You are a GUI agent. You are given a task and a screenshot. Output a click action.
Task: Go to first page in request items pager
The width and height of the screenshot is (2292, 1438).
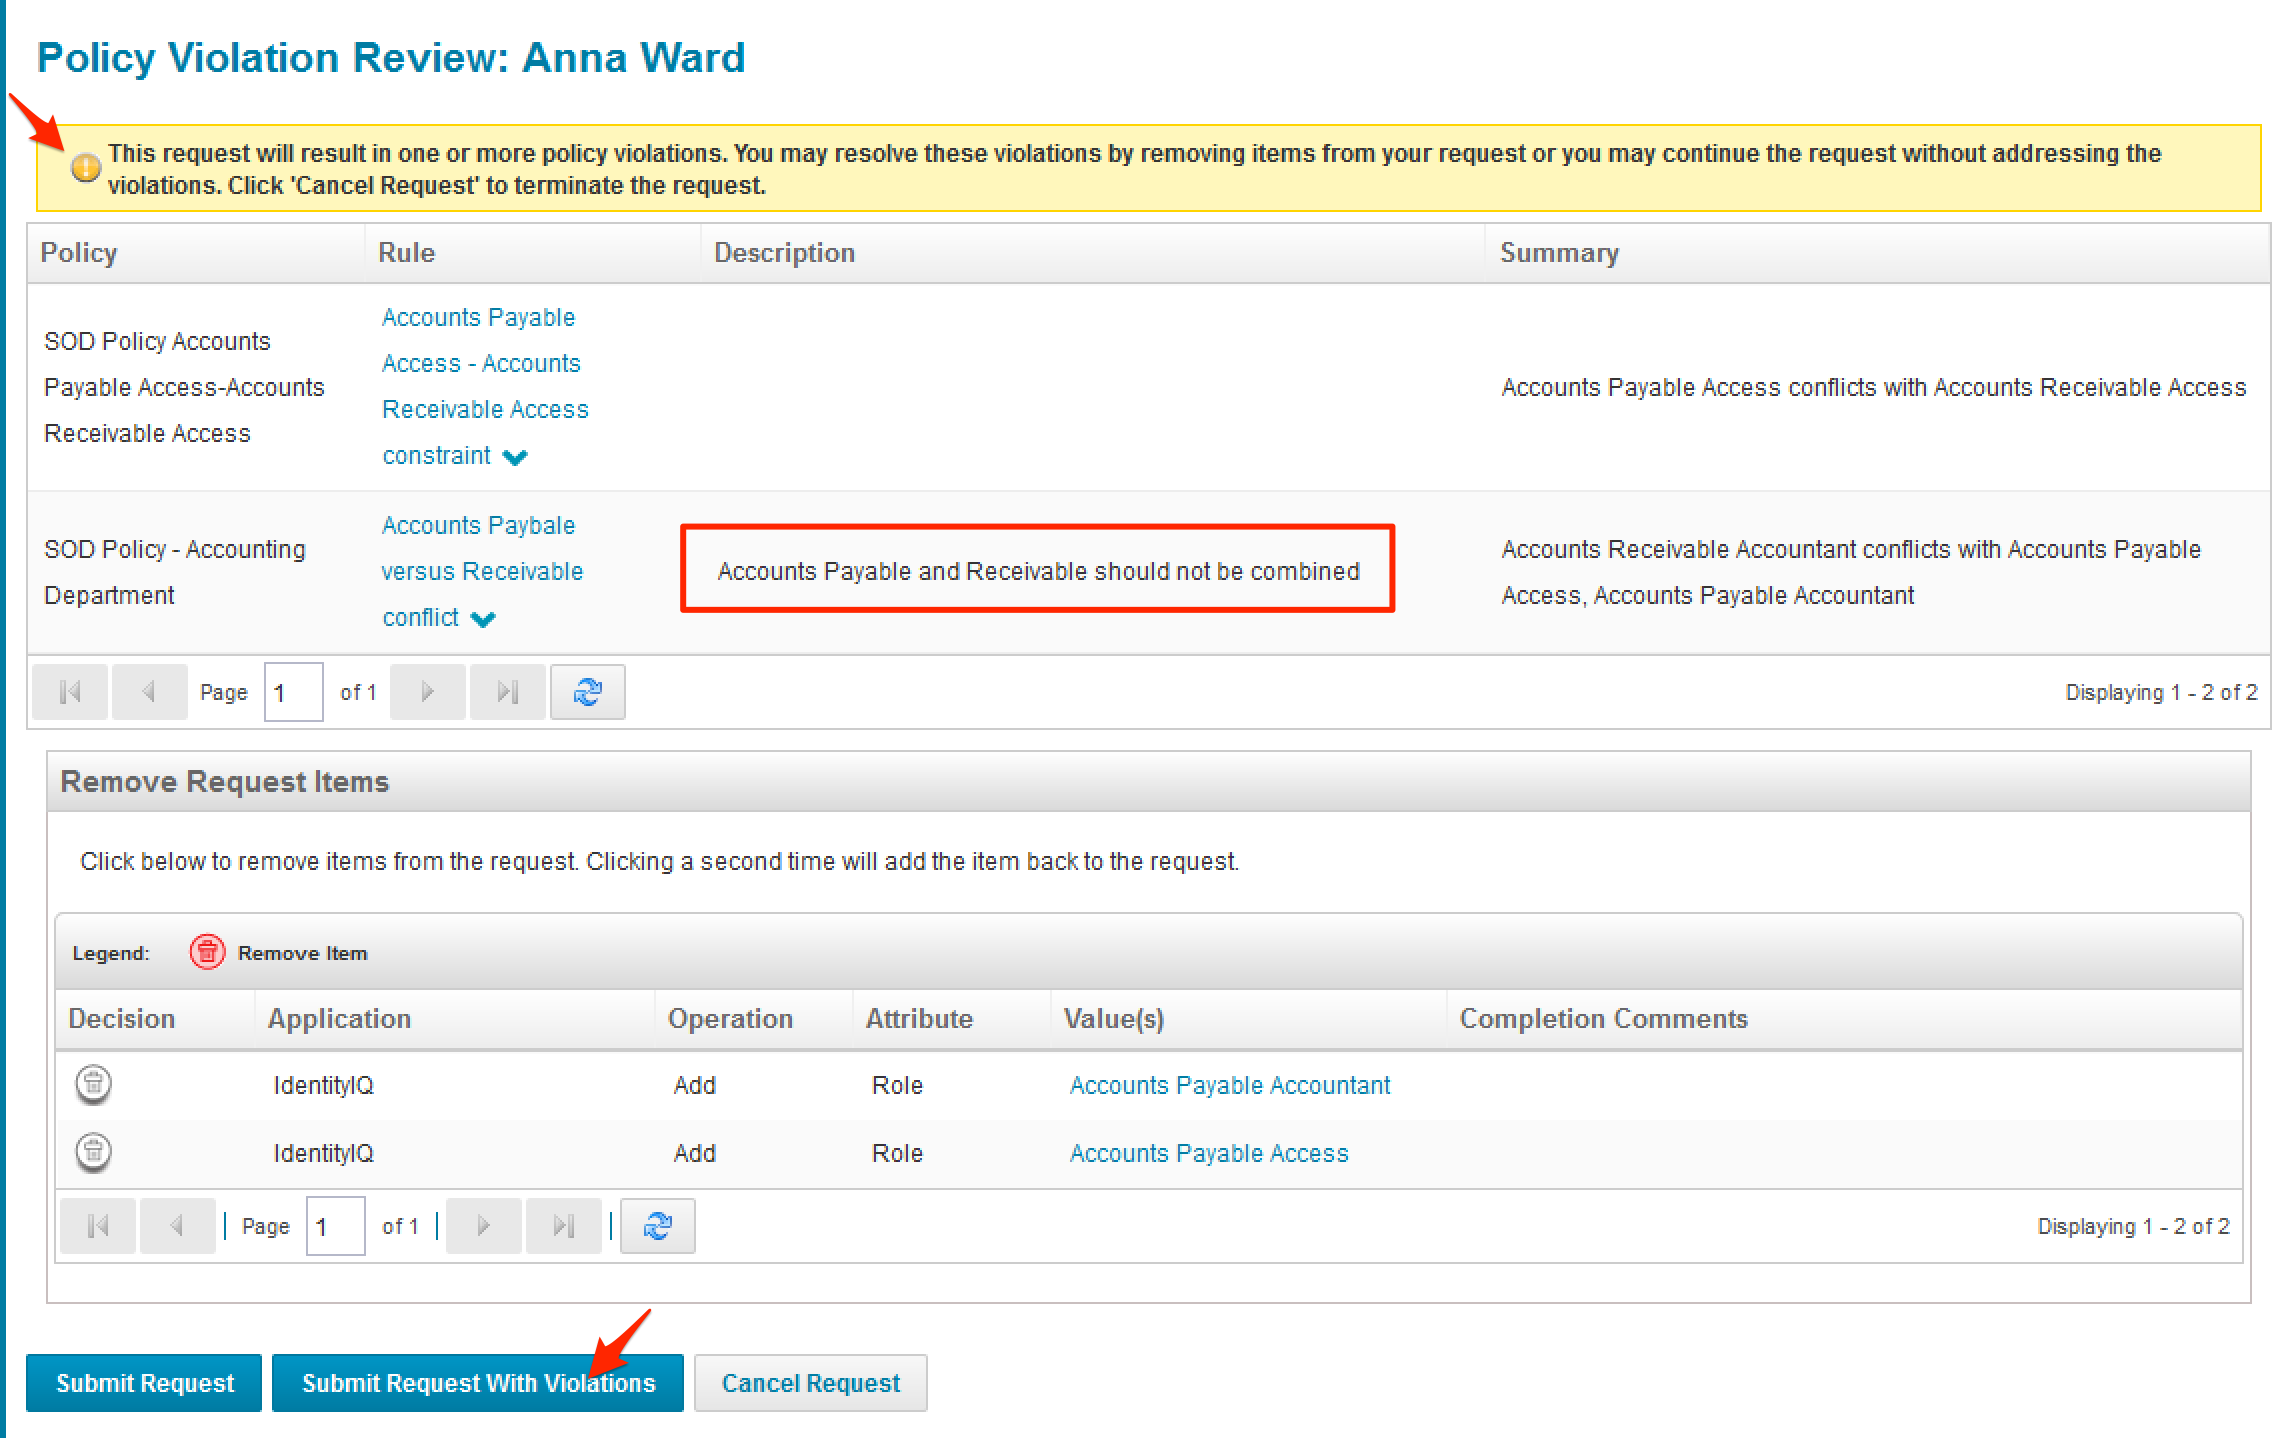[98, 1226]
